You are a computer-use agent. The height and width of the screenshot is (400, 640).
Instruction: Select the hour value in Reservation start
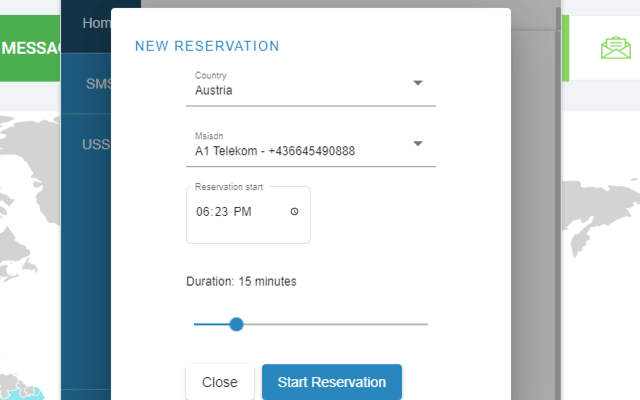point(203,212)
